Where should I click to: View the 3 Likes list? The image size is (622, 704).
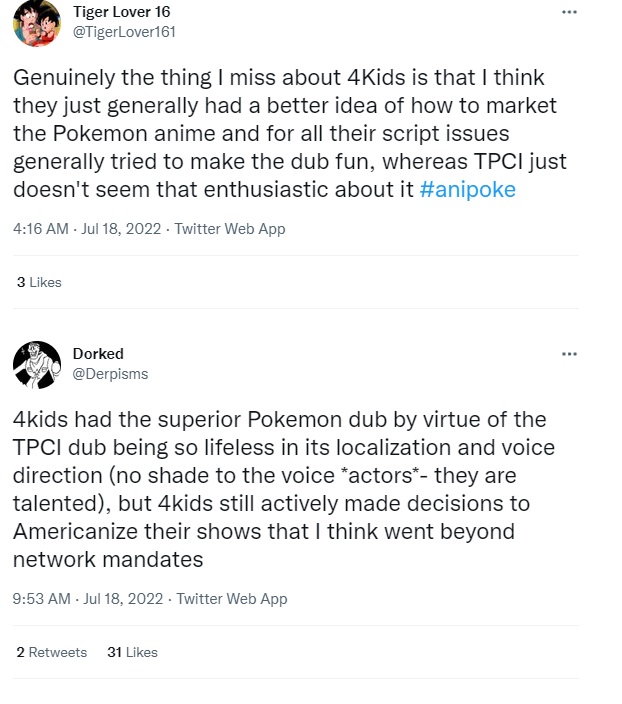coord(39,282)
